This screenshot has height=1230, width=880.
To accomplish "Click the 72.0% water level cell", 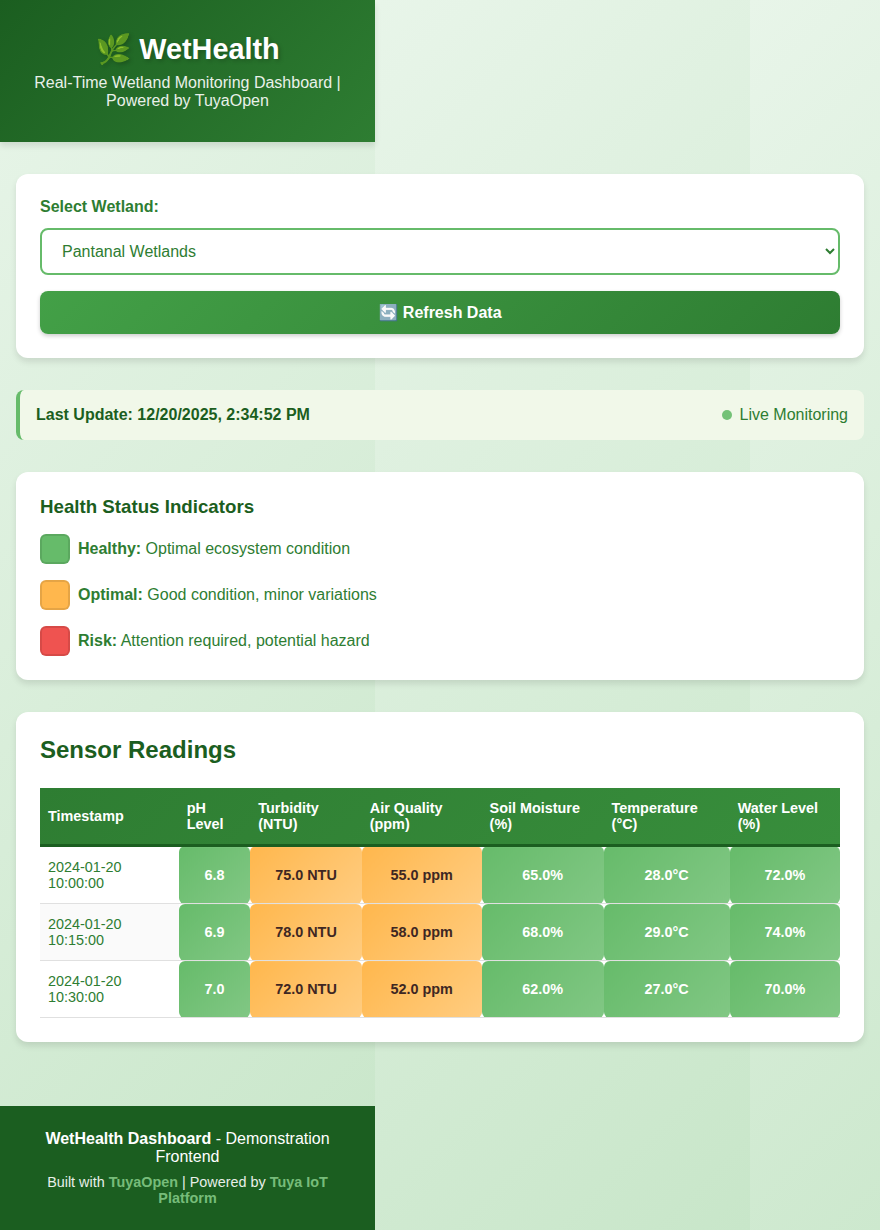I will point(785,875).
